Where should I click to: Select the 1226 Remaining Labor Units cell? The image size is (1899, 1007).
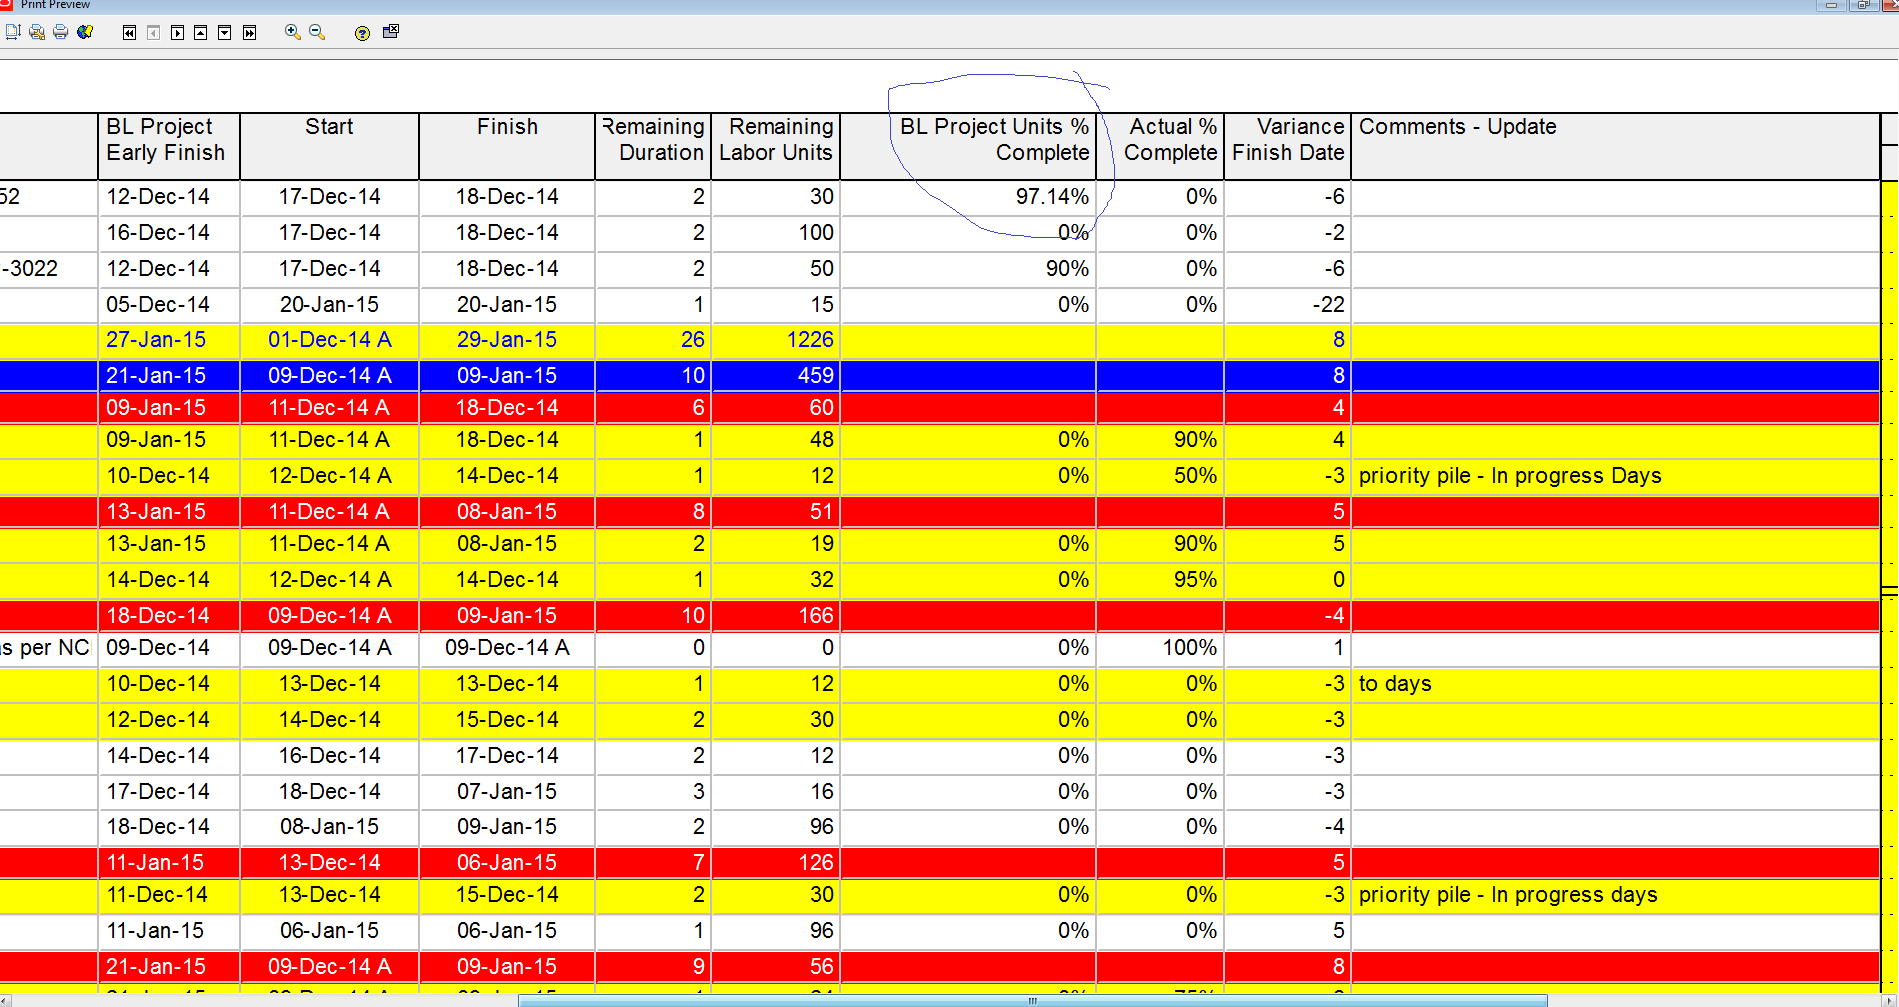[775, 340]
